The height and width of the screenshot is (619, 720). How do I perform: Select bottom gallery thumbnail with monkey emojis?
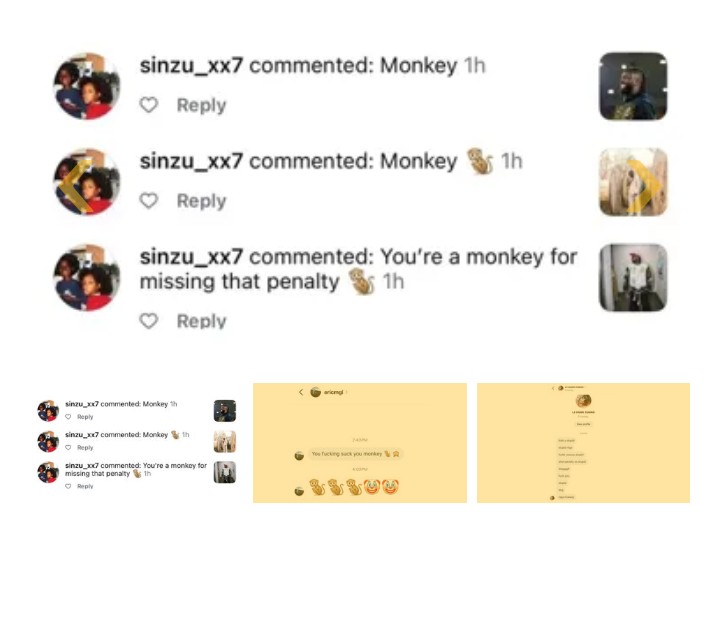360,443
